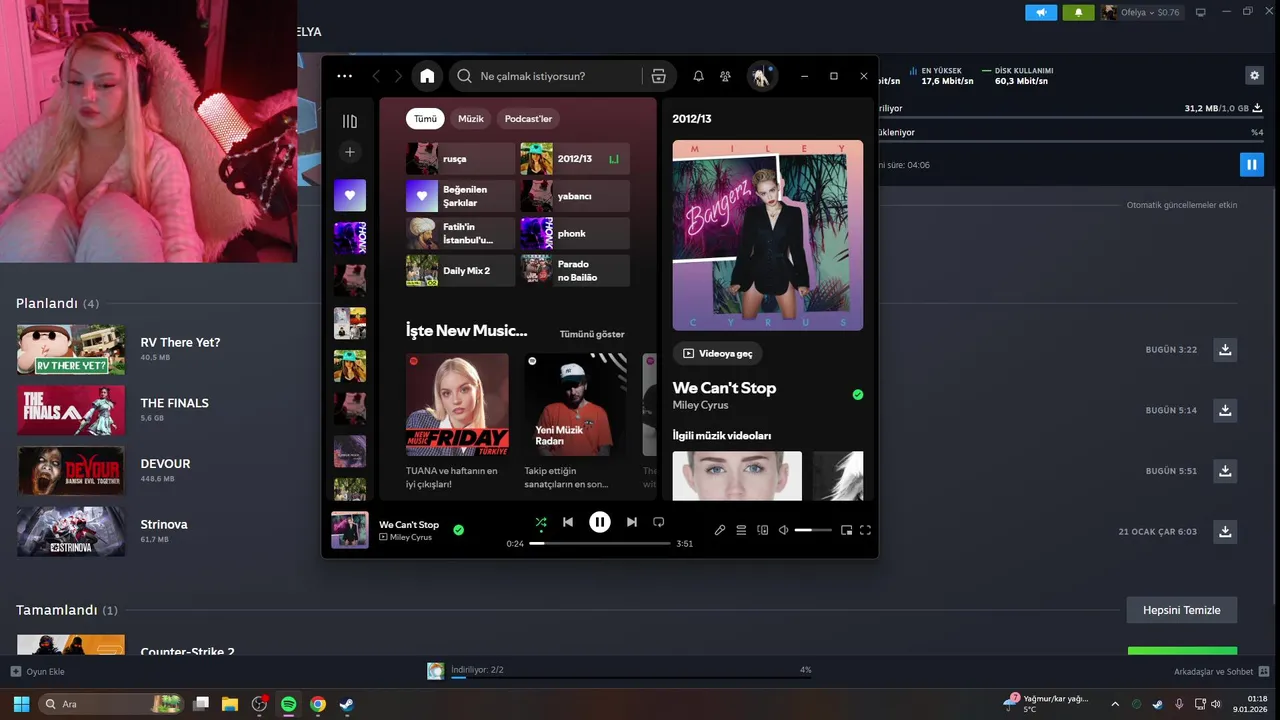The width and height of the screenshot is (1280, 720).
Task: Toggle repeat mode in player
Action: pyautogui.click(x=659, y=522)
